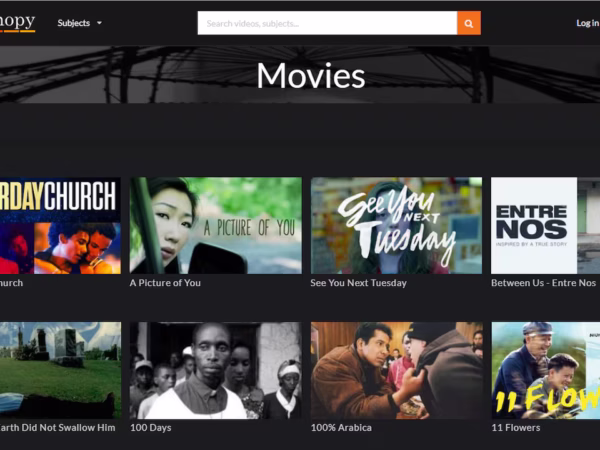Open the A Picture of You thumbnail

(x=215, y=225)
